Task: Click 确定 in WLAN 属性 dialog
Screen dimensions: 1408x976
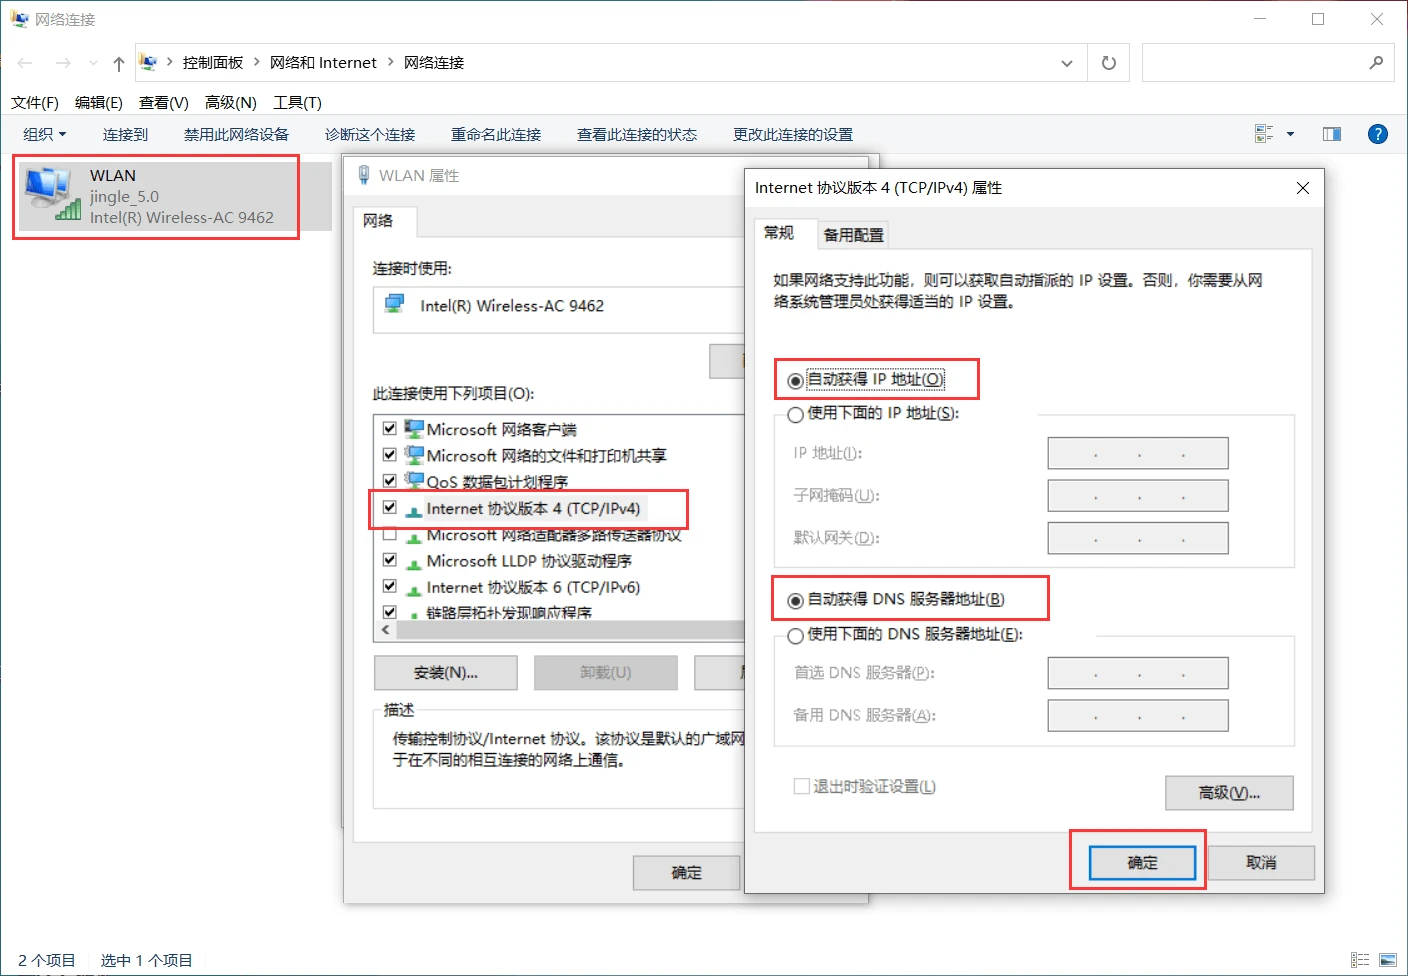Action: [686, 873]
